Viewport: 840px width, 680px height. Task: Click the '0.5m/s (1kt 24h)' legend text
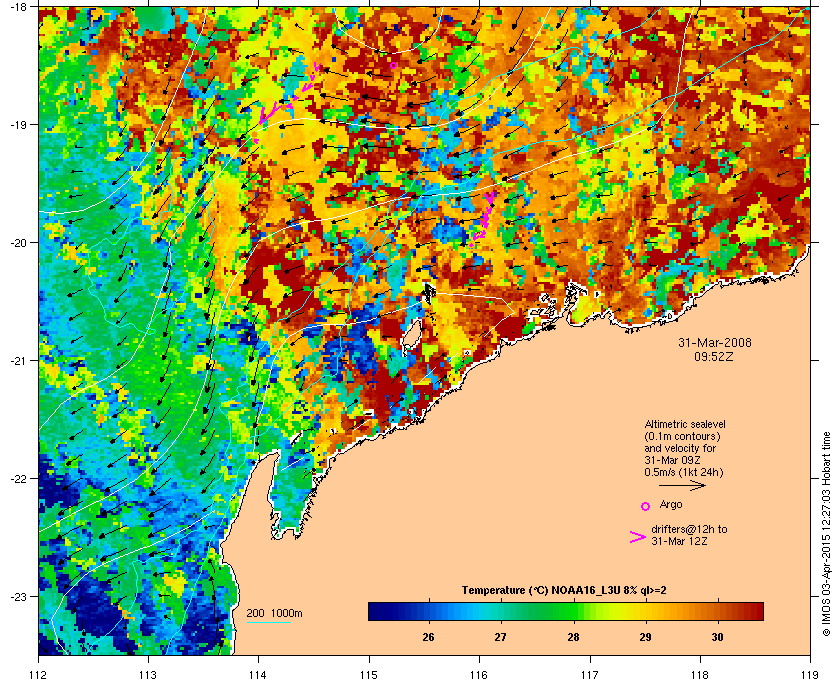(x=684, y=472)
